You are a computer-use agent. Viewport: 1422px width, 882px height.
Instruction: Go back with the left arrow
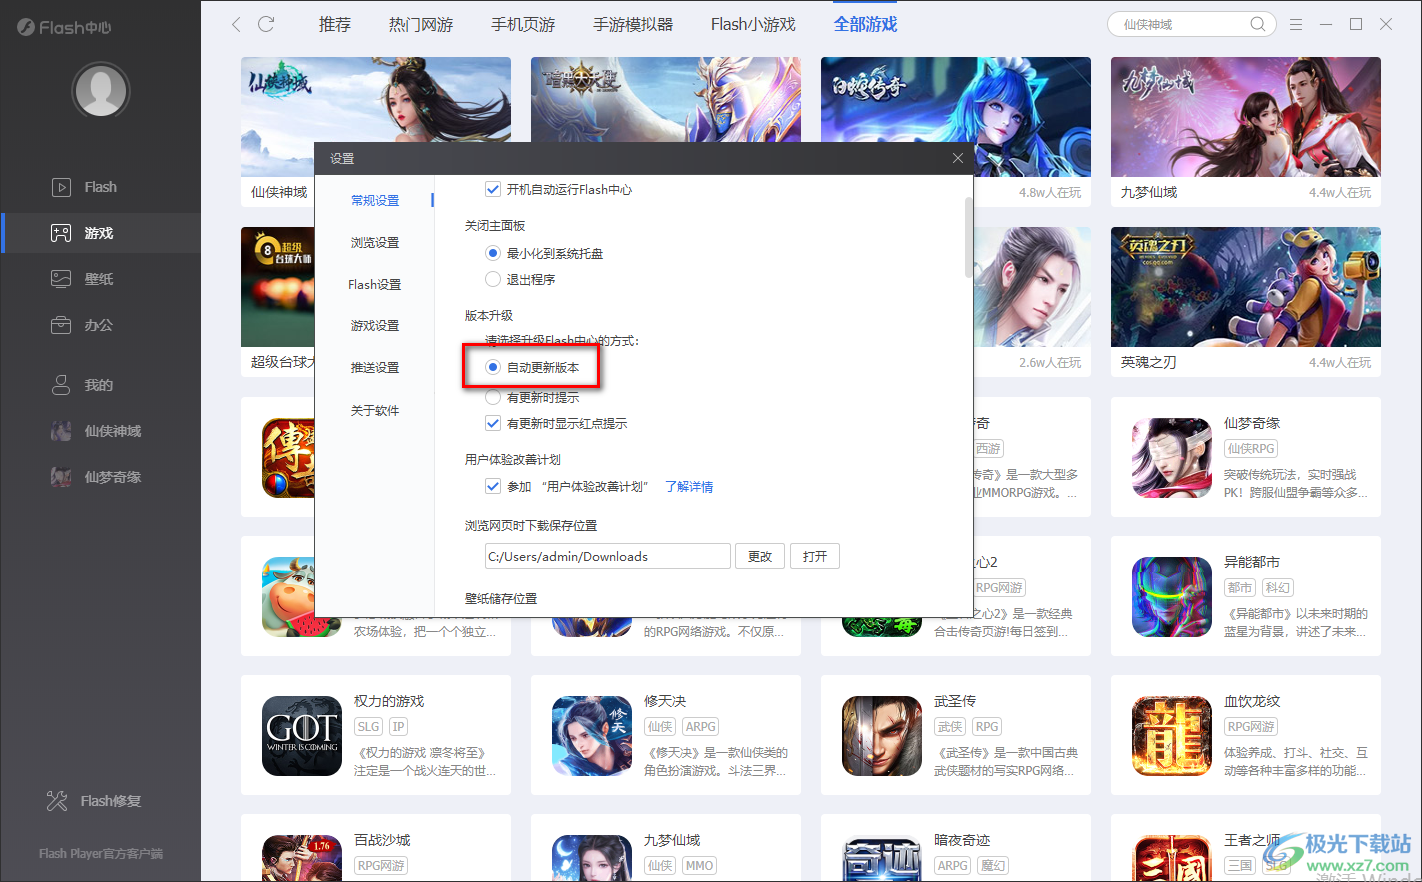coord(236,24)
